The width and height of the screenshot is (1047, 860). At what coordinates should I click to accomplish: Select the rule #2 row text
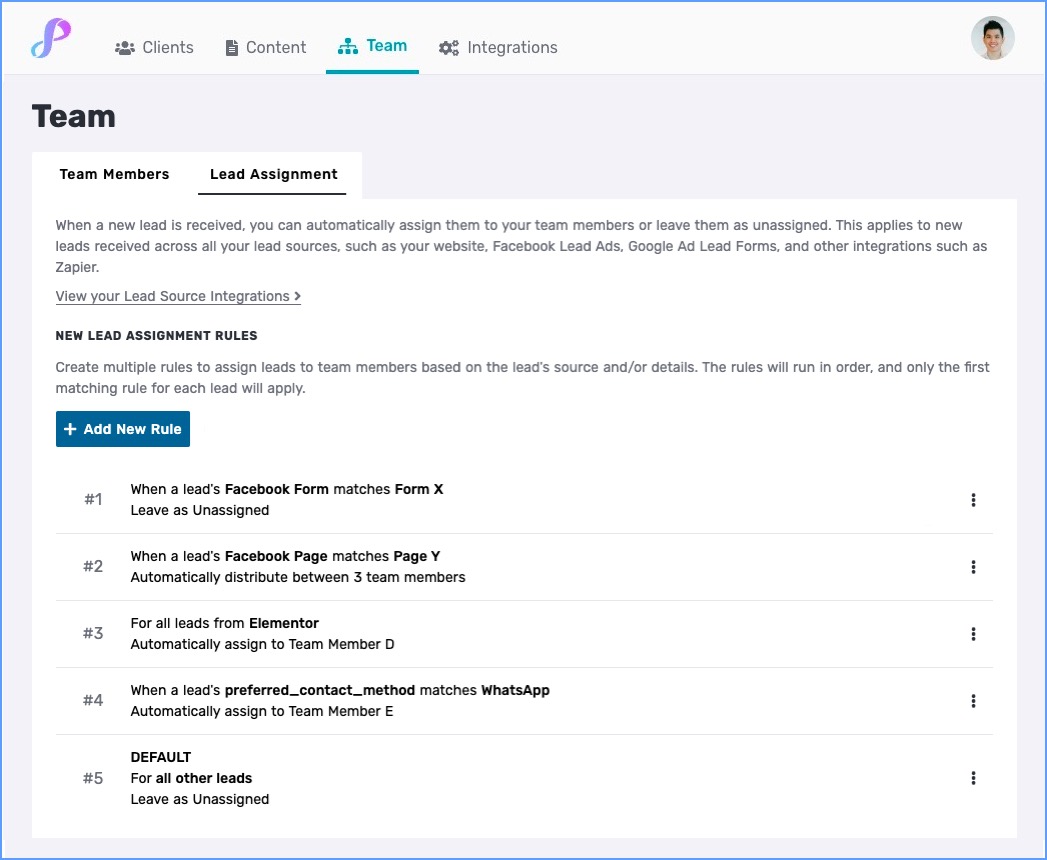pyautogui.click(x=297, y=566)
